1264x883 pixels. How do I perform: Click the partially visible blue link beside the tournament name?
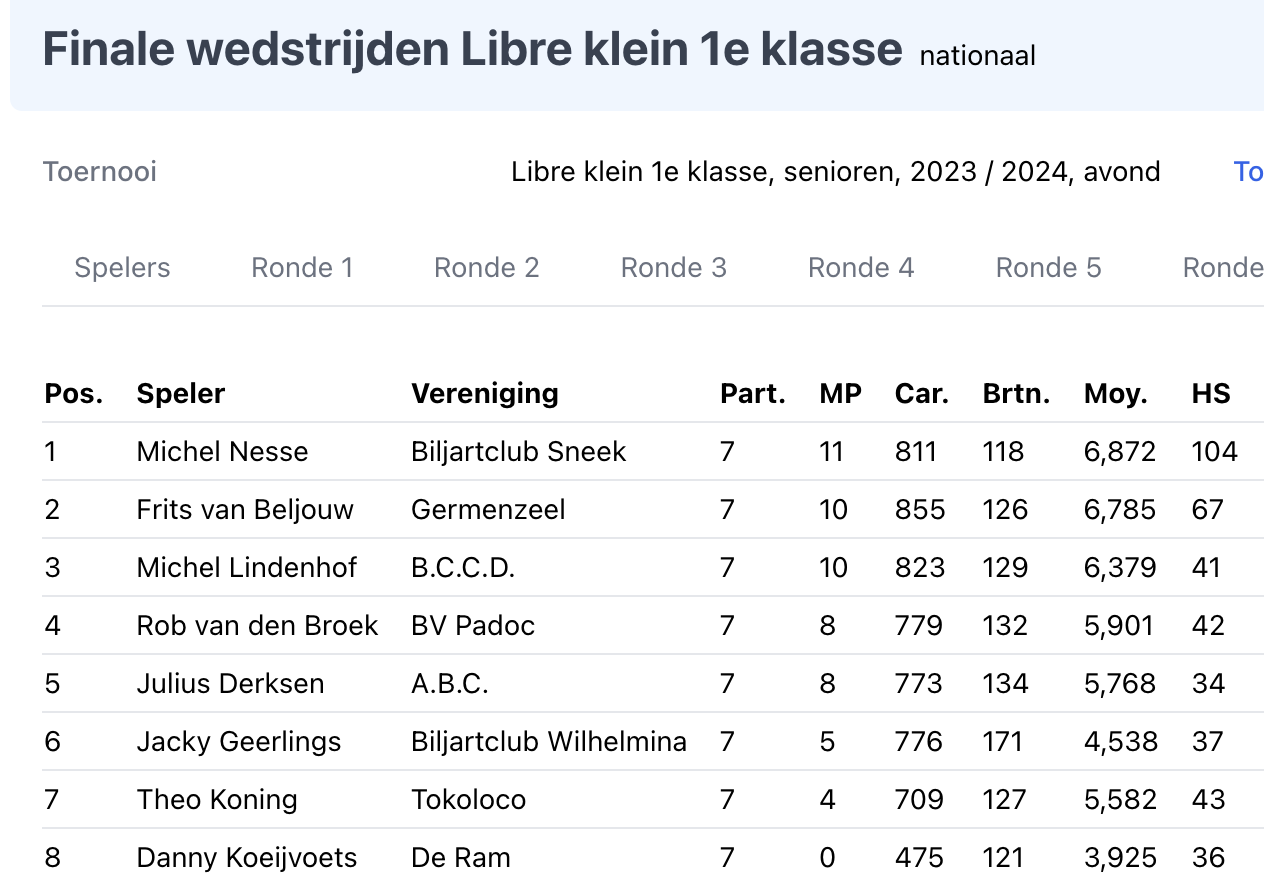point(1248,172)
